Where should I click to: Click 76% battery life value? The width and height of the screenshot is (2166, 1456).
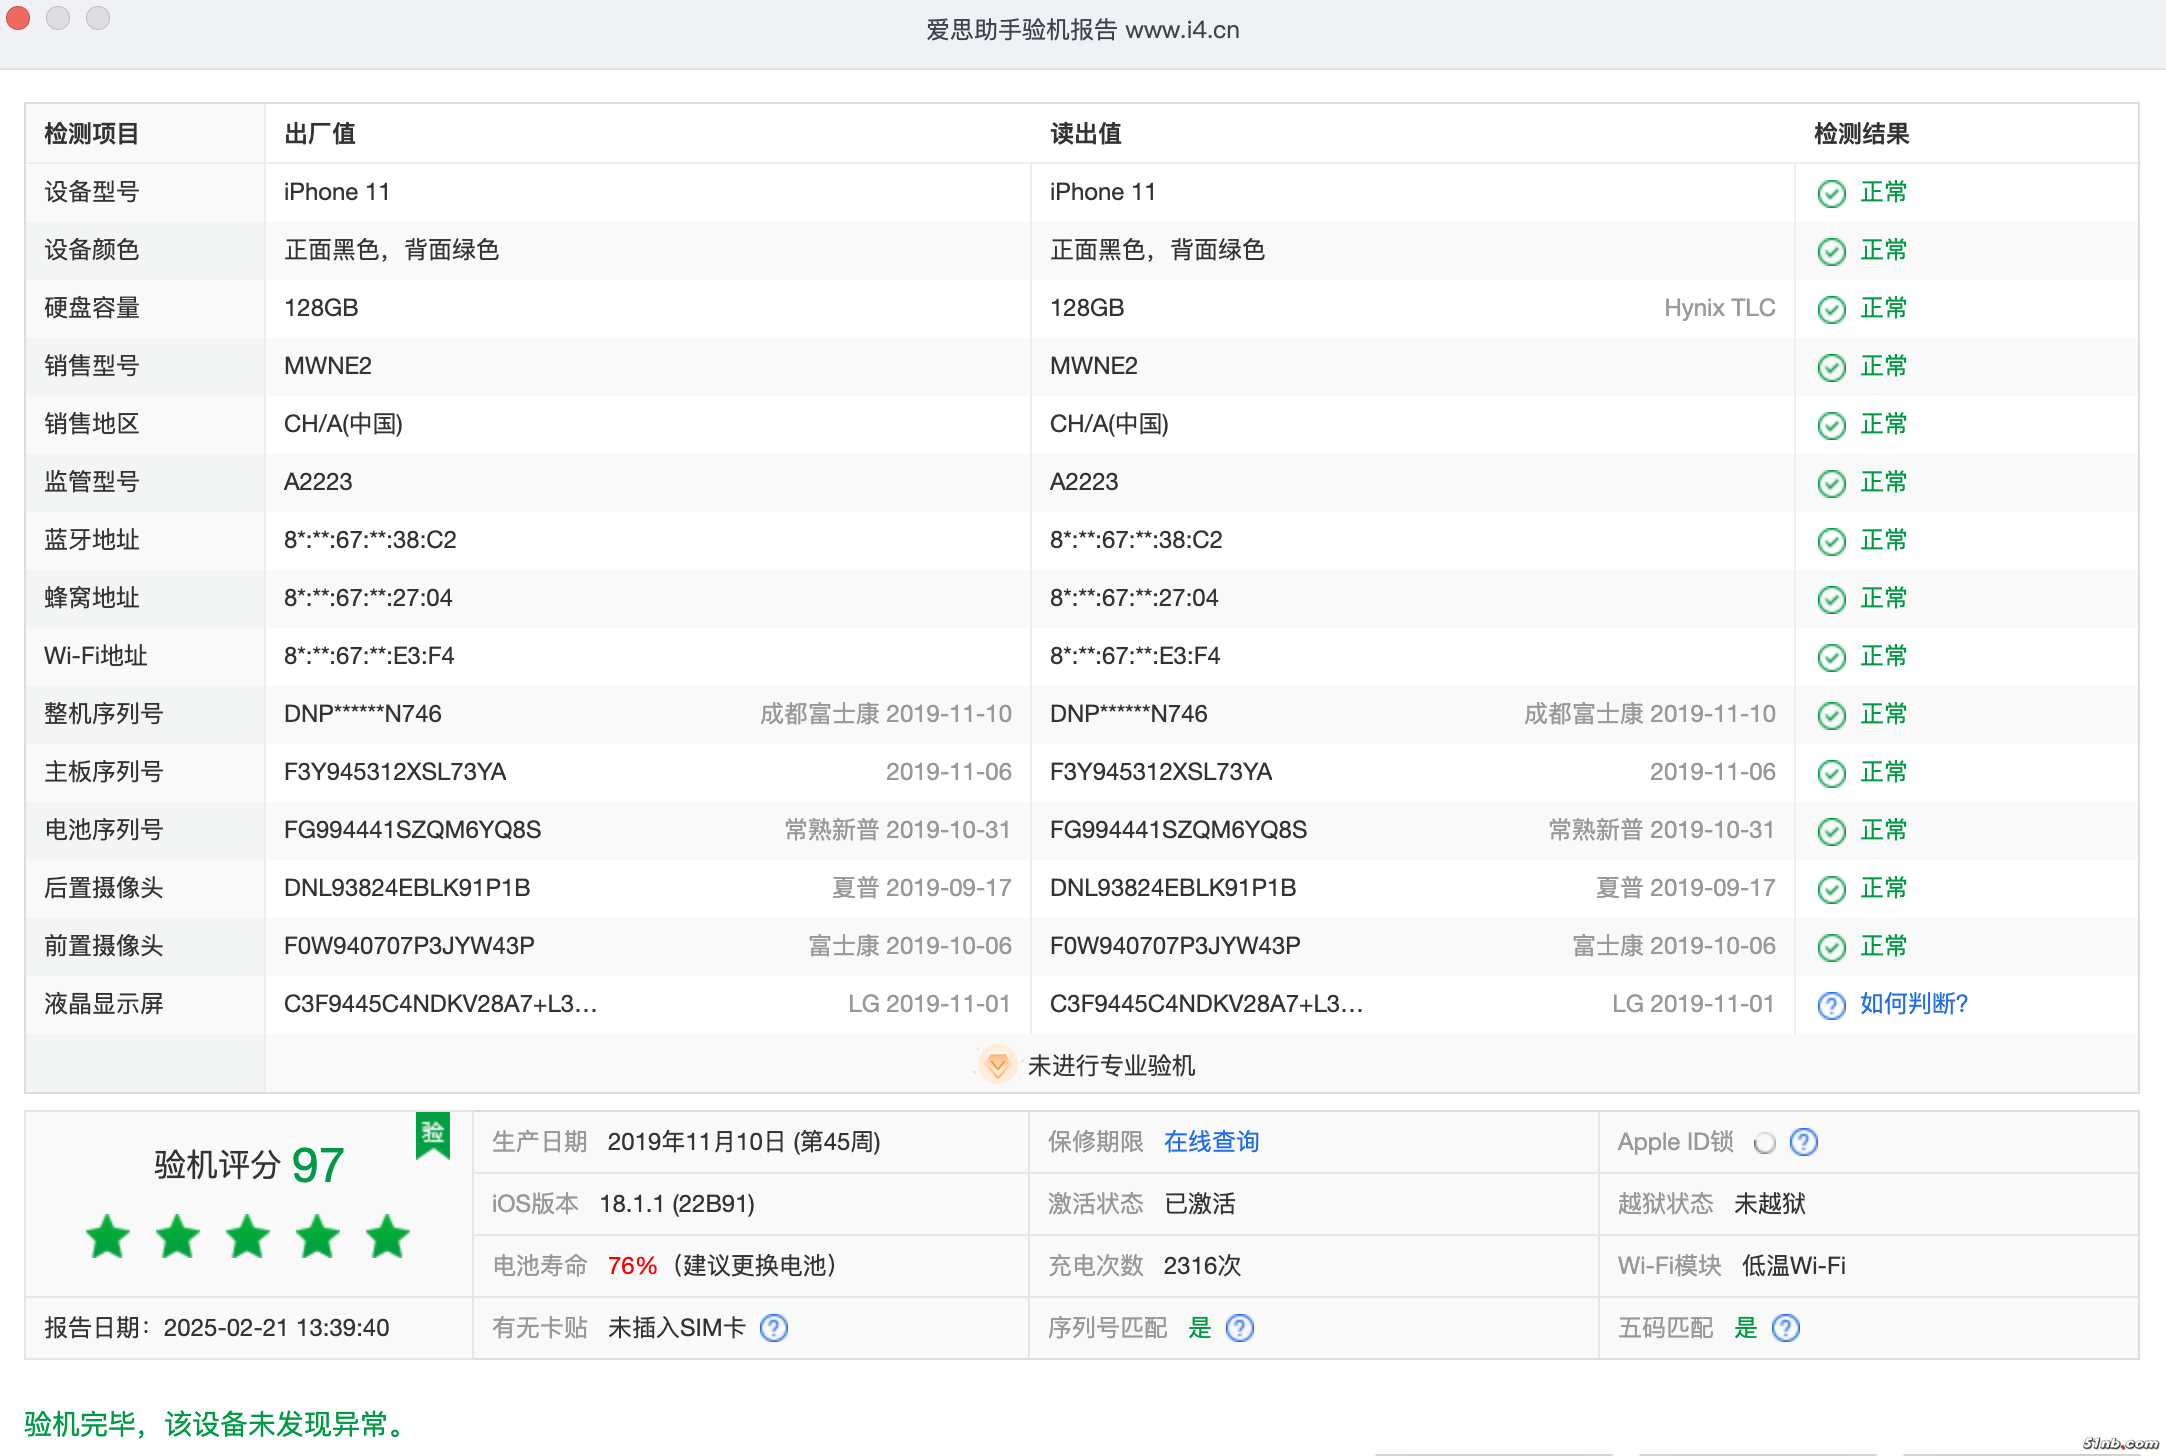(x=632, y=1266)
